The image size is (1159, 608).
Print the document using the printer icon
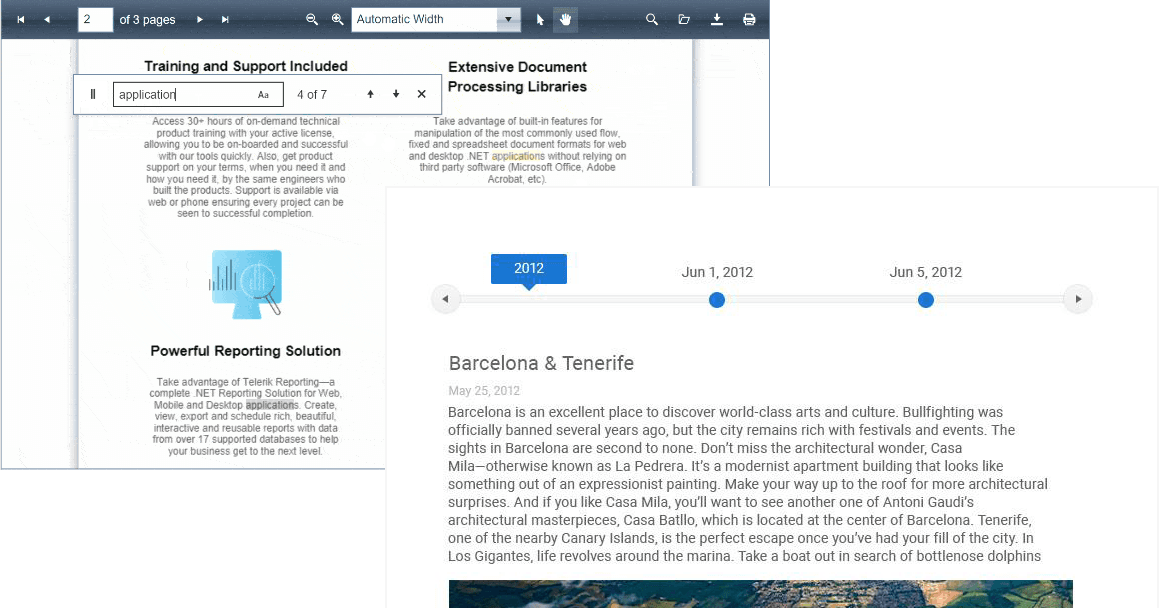click(x=749, y=19)
